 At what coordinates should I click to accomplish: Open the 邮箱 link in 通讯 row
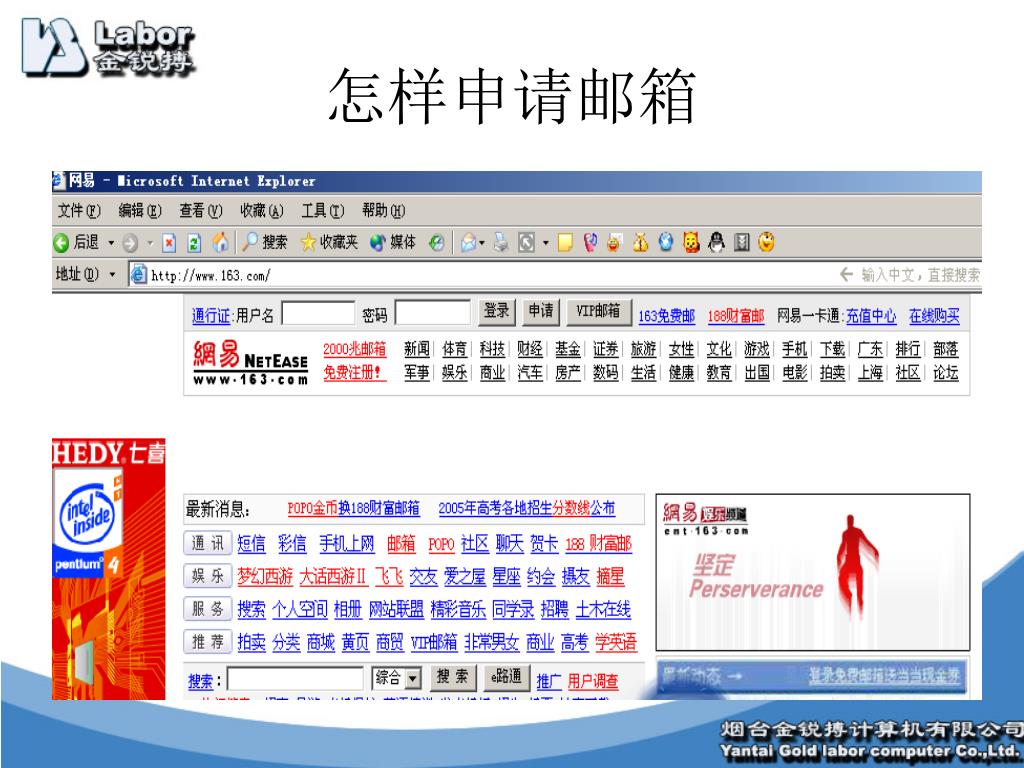click(x=401, y=544)
